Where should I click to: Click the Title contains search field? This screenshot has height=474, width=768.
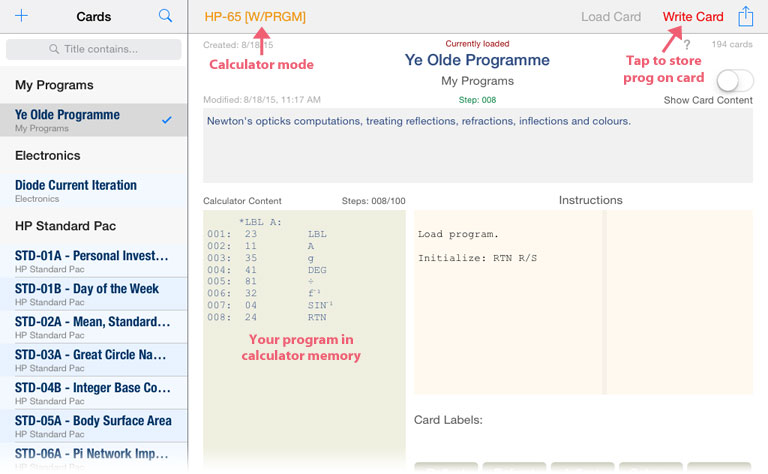[x=94, y=49]
